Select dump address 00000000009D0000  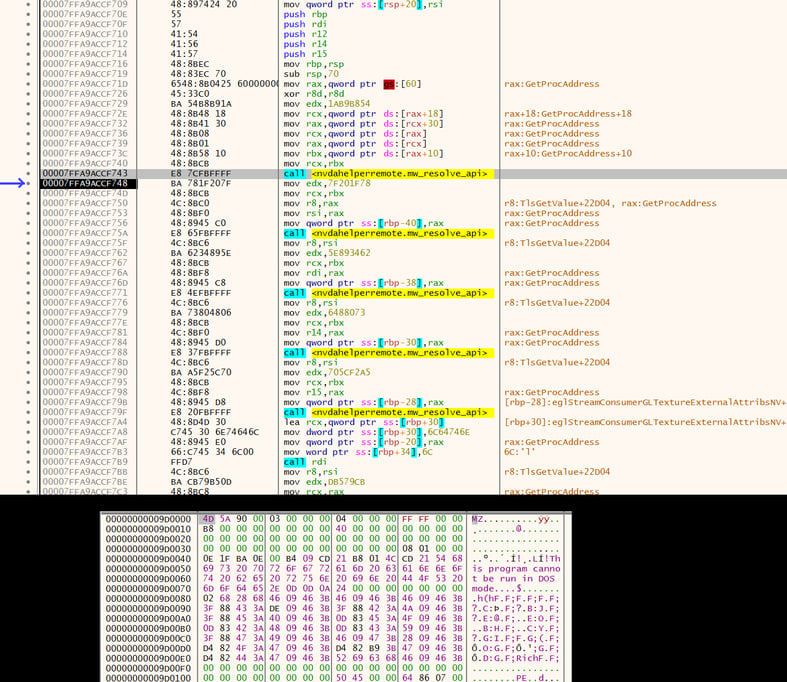(149, 519)
